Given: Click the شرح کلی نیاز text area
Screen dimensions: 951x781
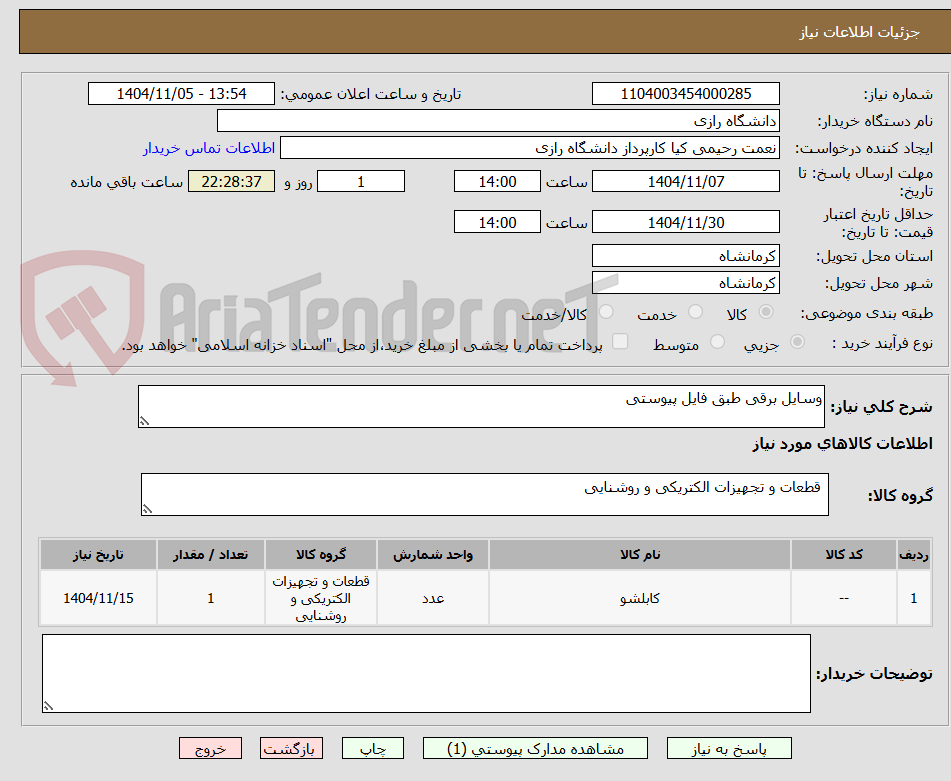Looking at the screenshot, I should coord(481,406).
